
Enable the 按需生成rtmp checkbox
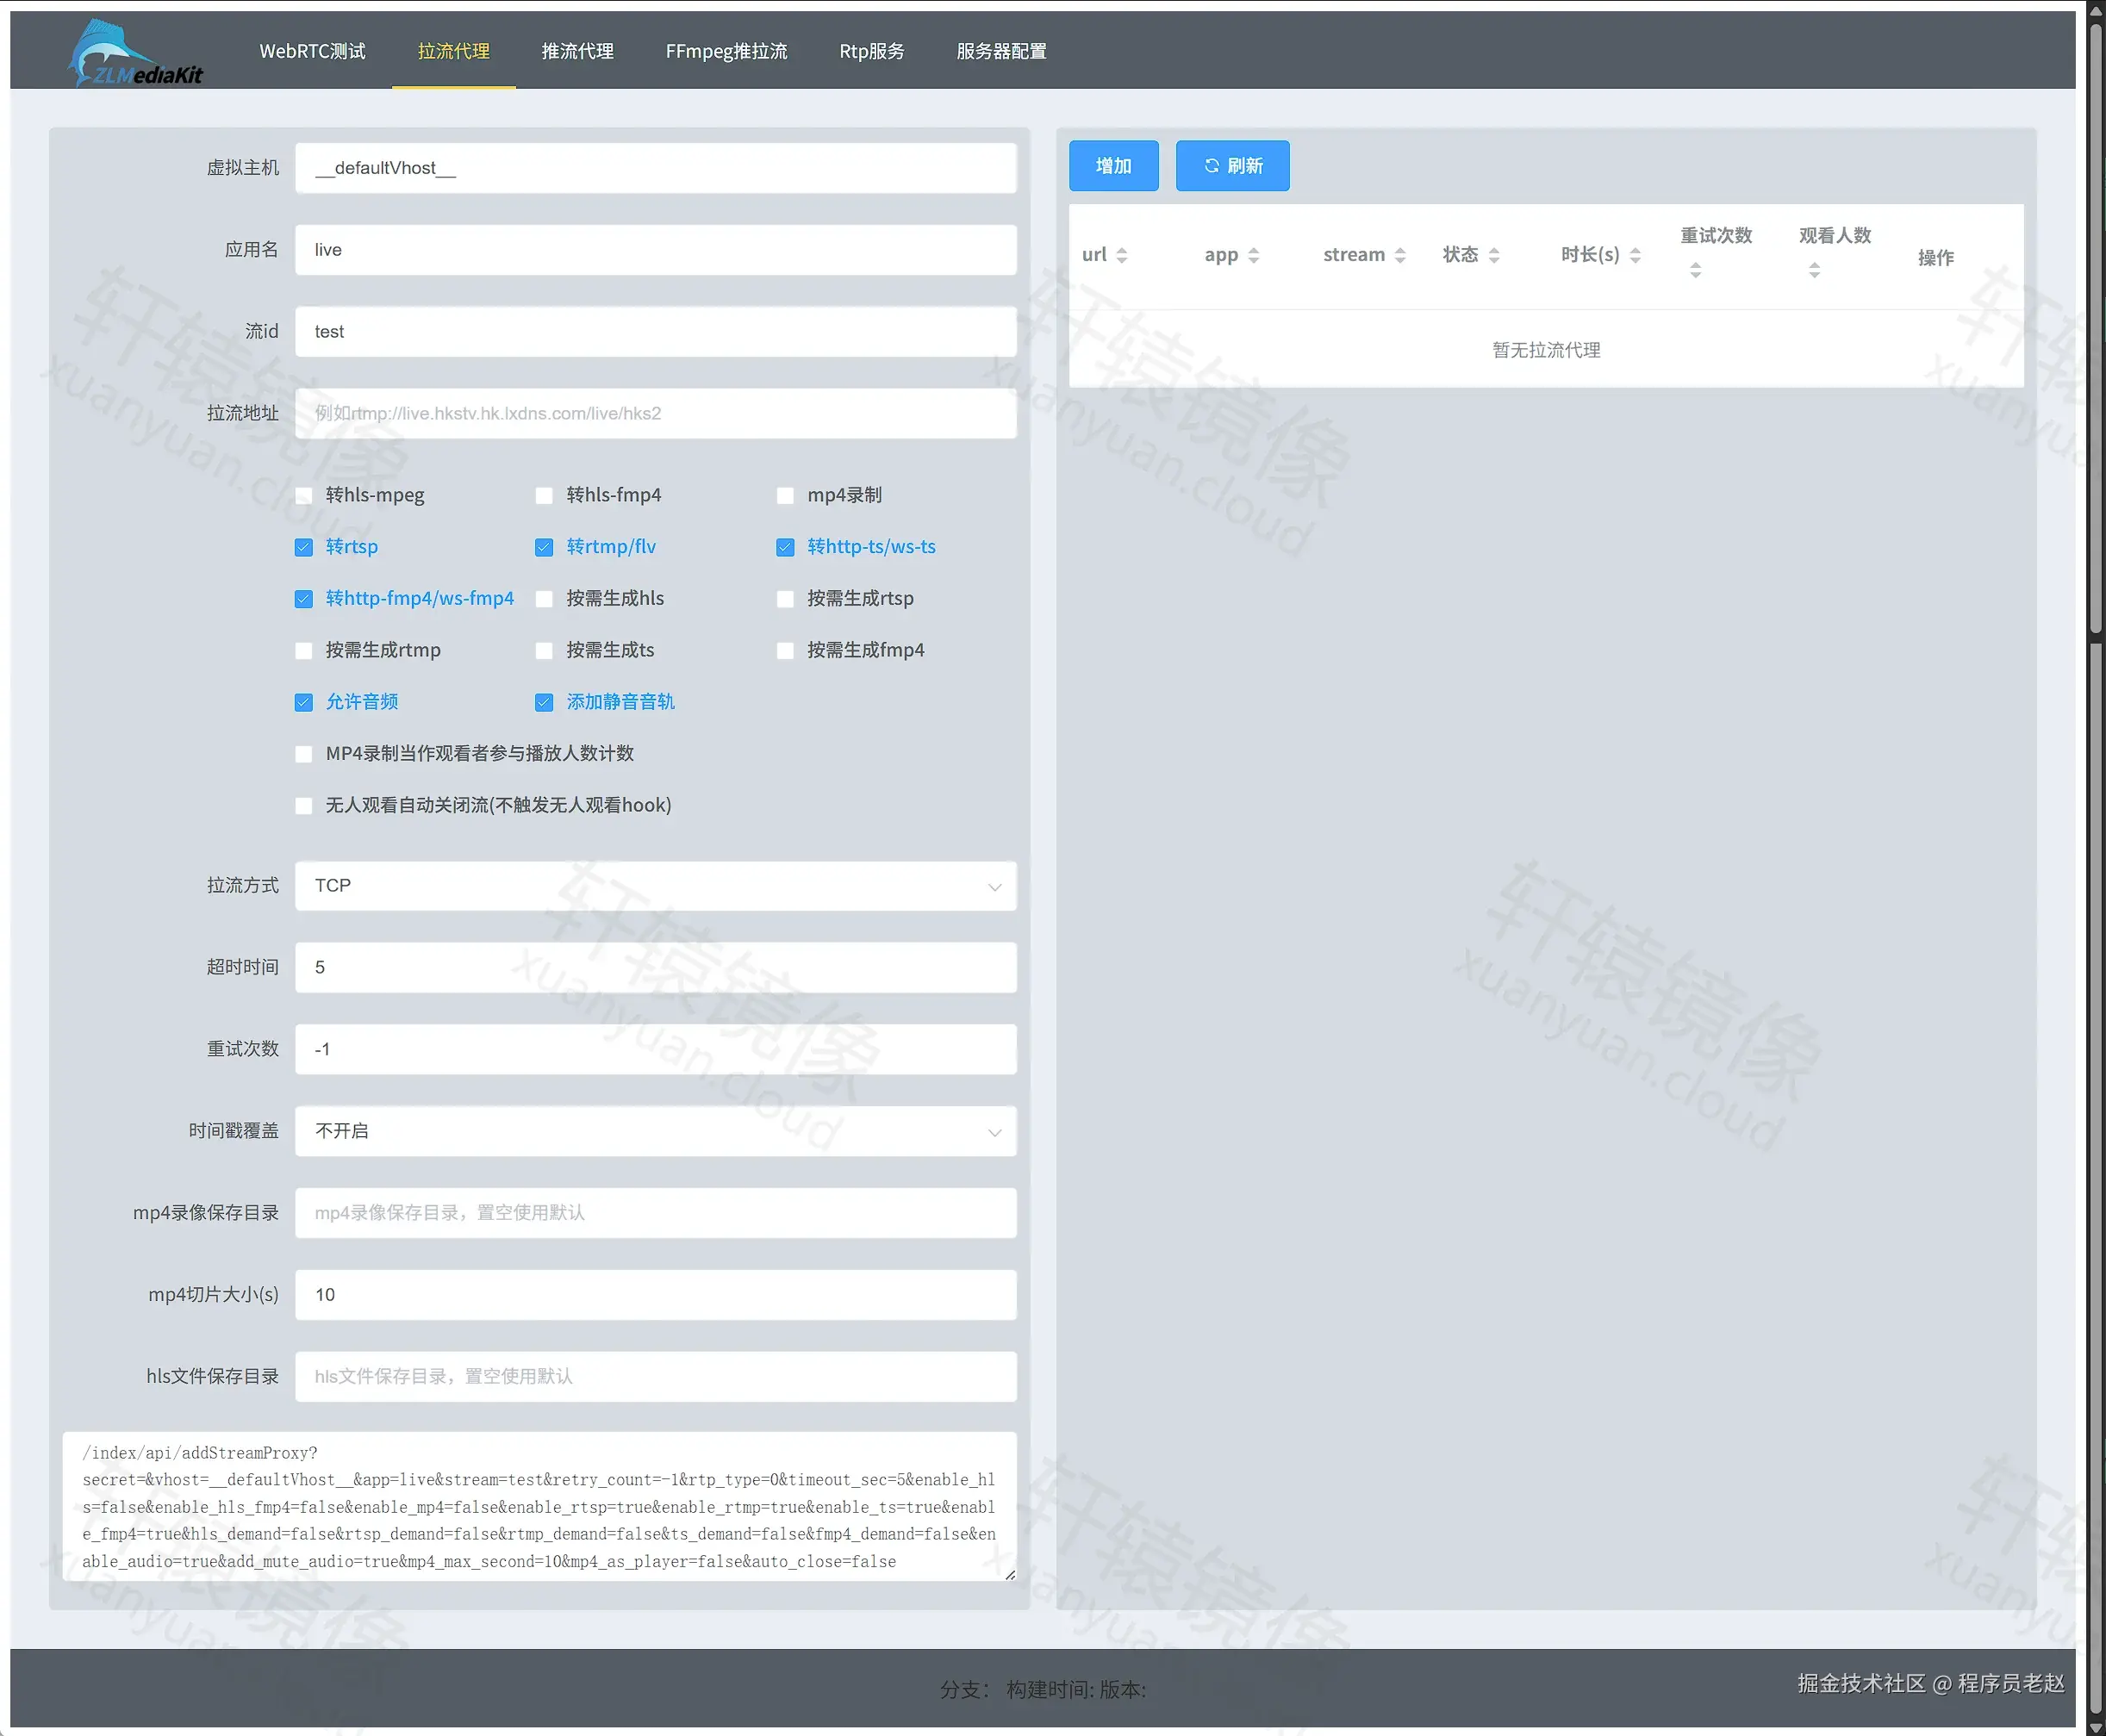tap(304, 651)
